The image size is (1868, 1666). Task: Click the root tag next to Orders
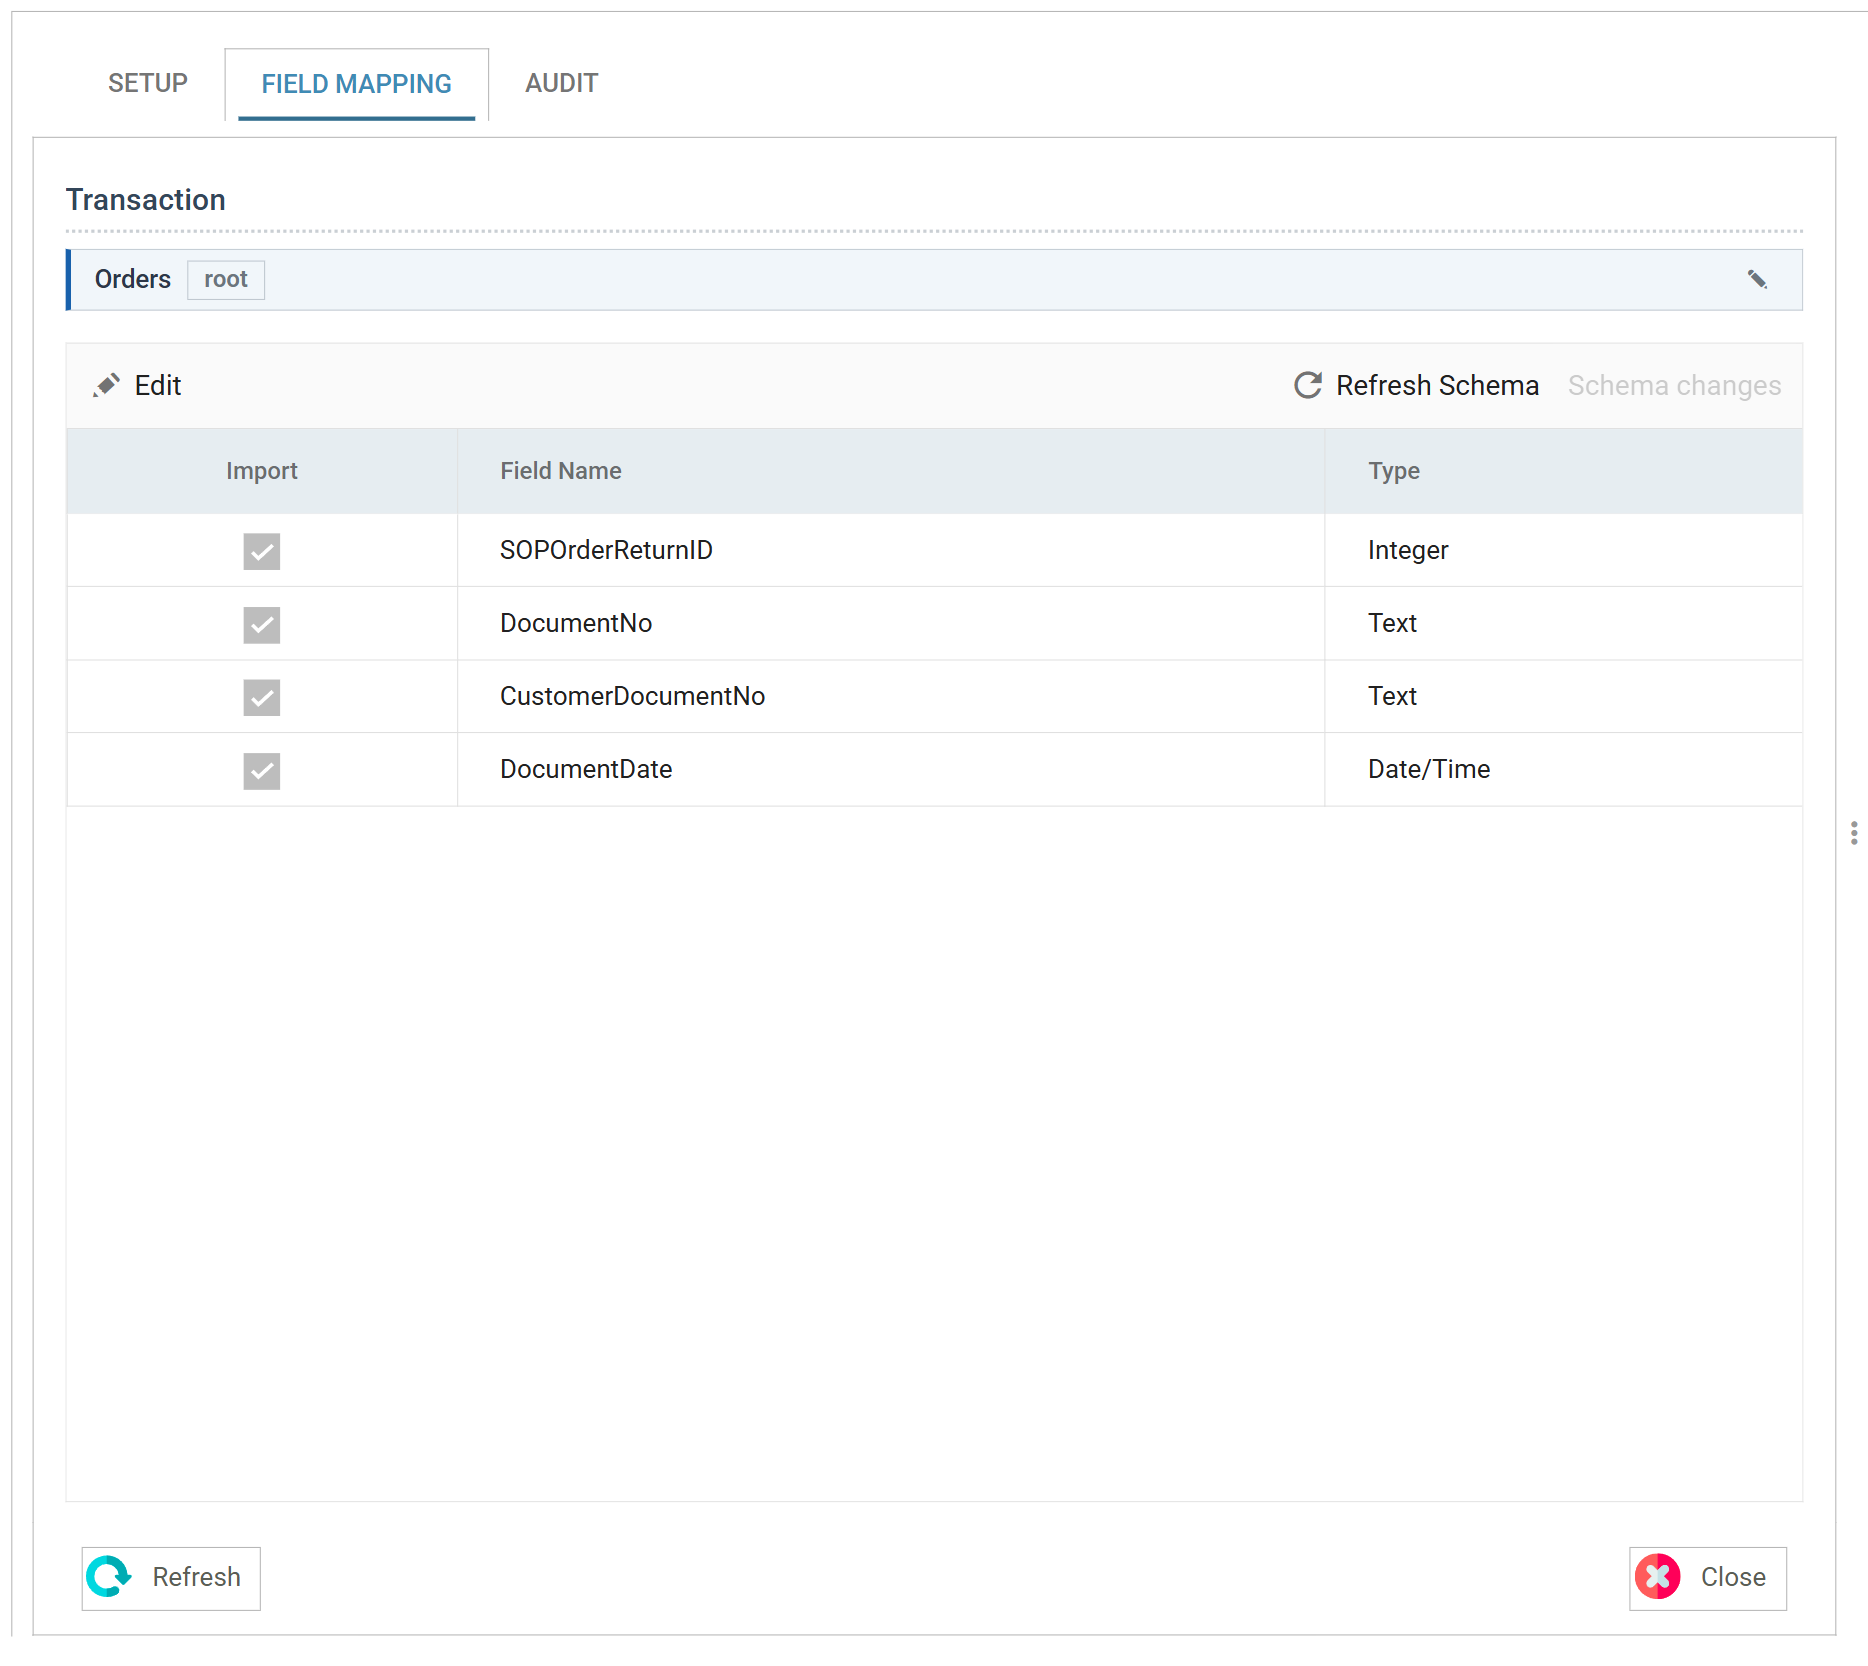(x=226, y=280)
